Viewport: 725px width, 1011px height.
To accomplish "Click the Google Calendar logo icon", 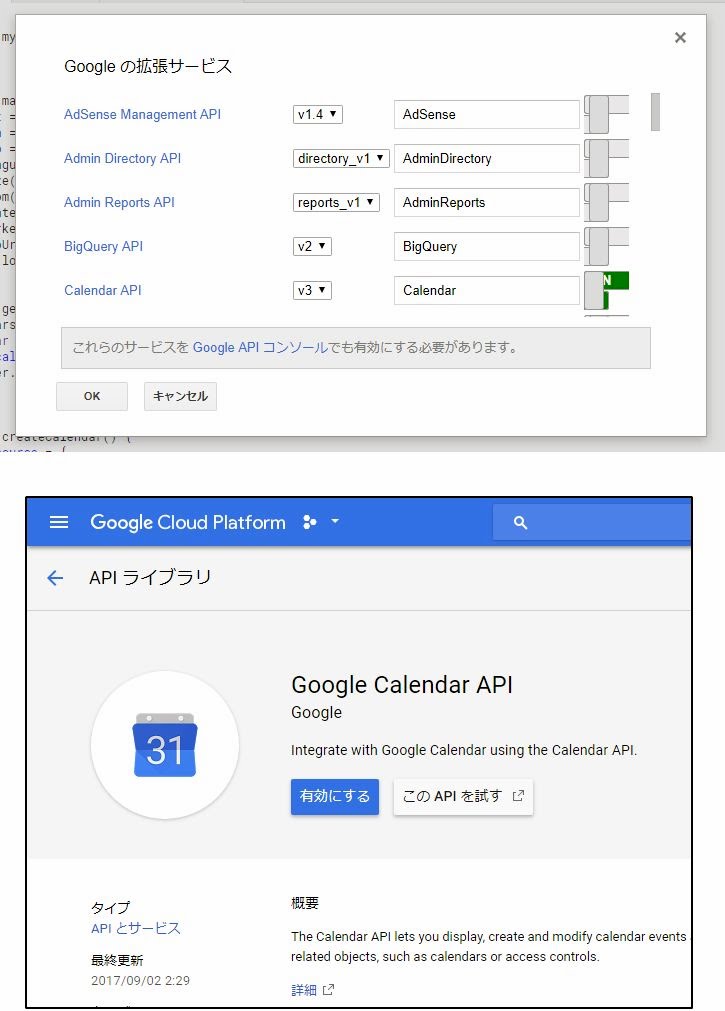I will tap(165, 745).
